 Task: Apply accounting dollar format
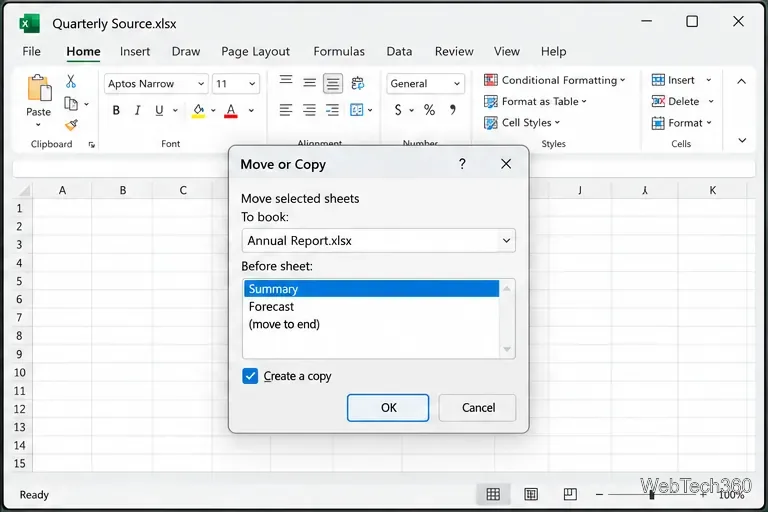pos(398,110)
